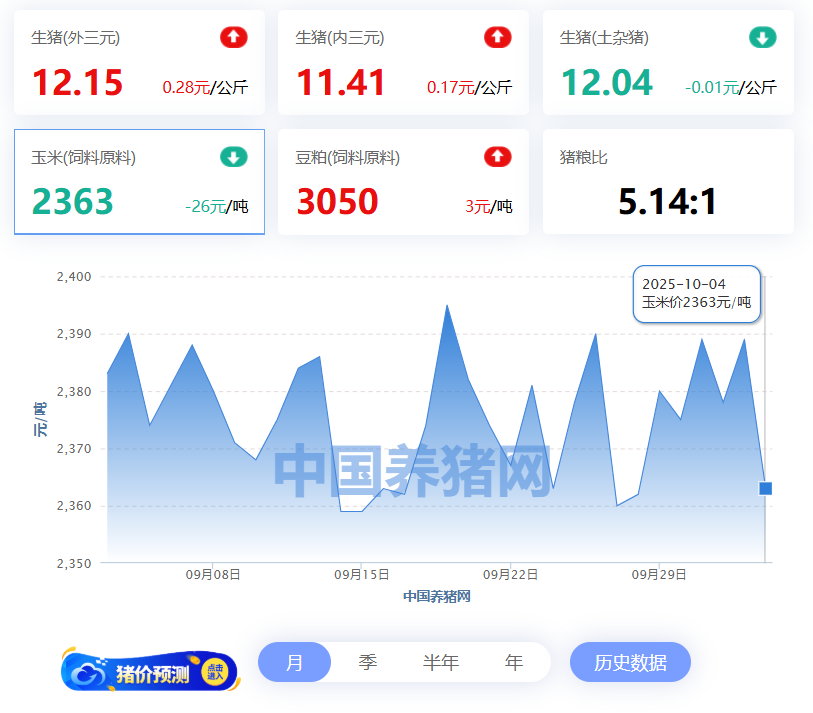Image resolution: width=813 pixels, height=713 pixels.
Task: Click the 2363 玉米 price value
Action: [73, 202]
